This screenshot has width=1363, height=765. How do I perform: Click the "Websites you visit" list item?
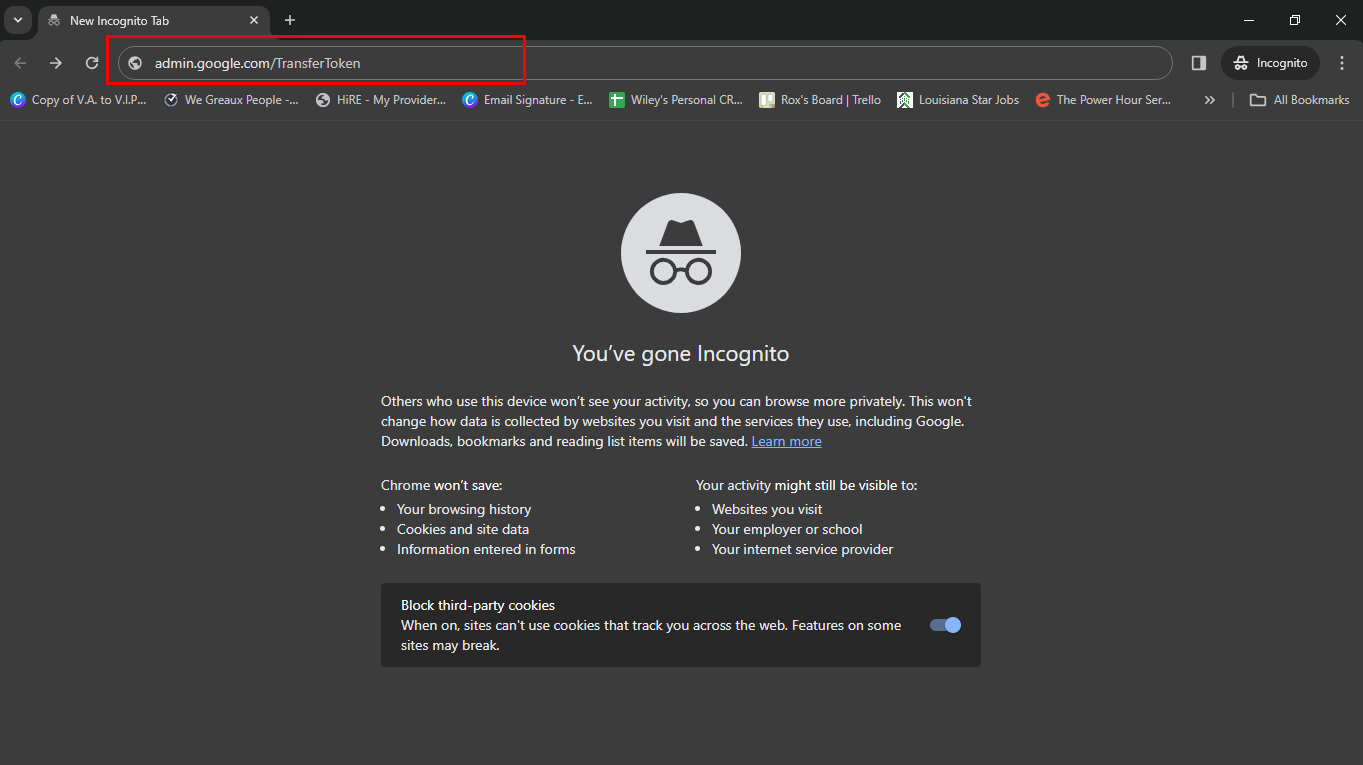click(767, 509)
